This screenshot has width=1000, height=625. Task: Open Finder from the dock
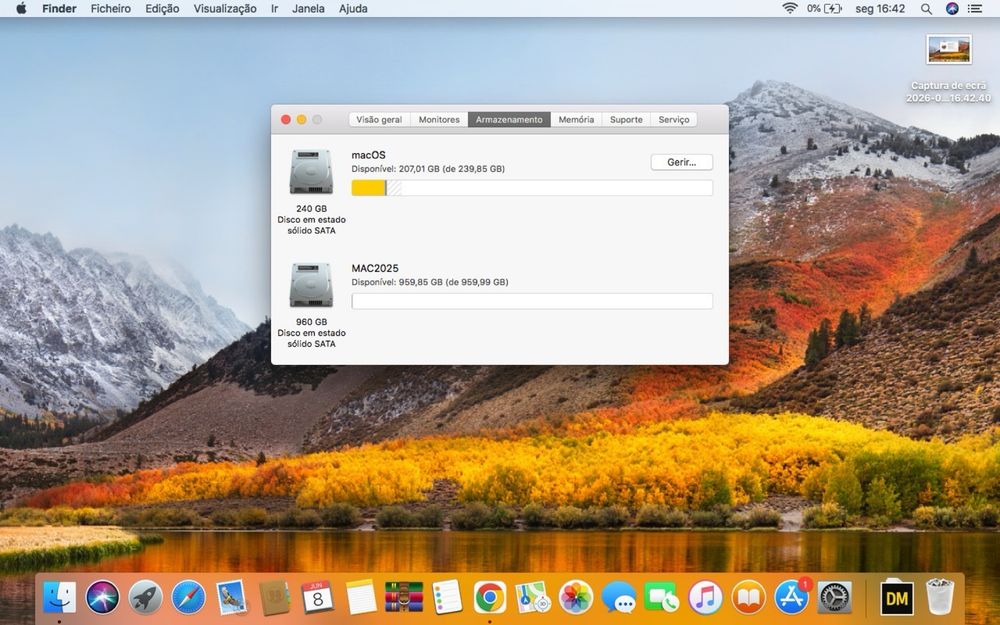(x=59, y=598)
